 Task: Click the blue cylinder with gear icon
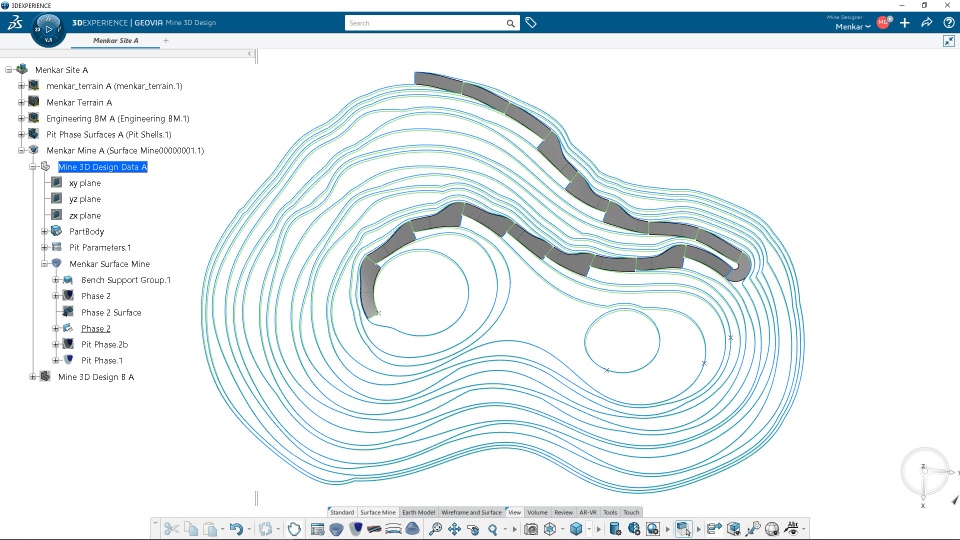pyautogui.click(x=615, y=529)
